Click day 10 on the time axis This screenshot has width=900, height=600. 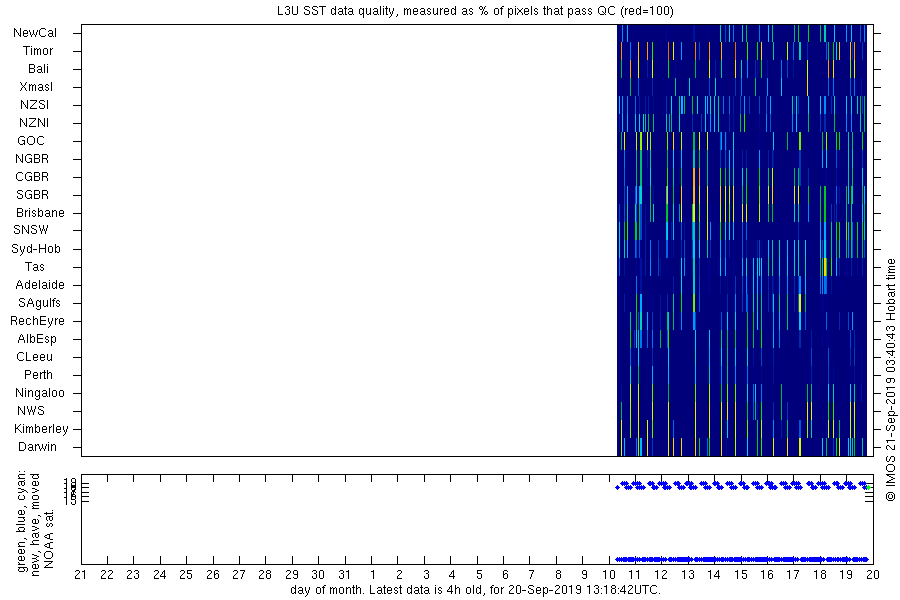pos(609,575)
